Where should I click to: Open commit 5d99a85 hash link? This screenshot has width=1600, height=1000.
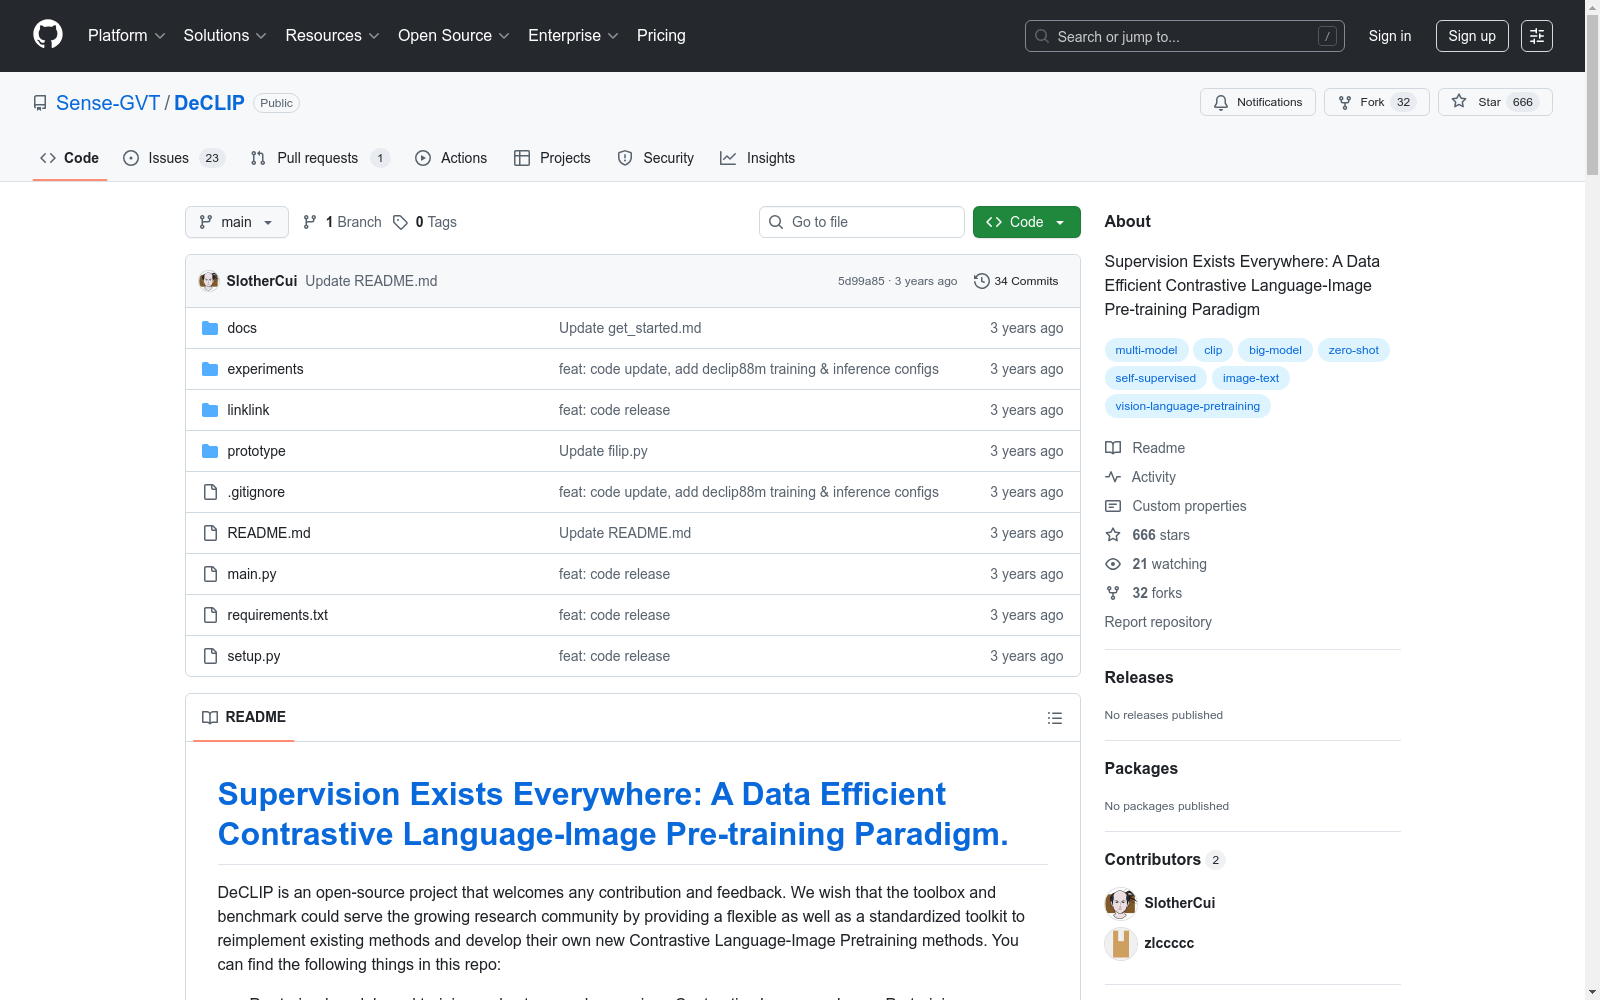coord(861,281)
